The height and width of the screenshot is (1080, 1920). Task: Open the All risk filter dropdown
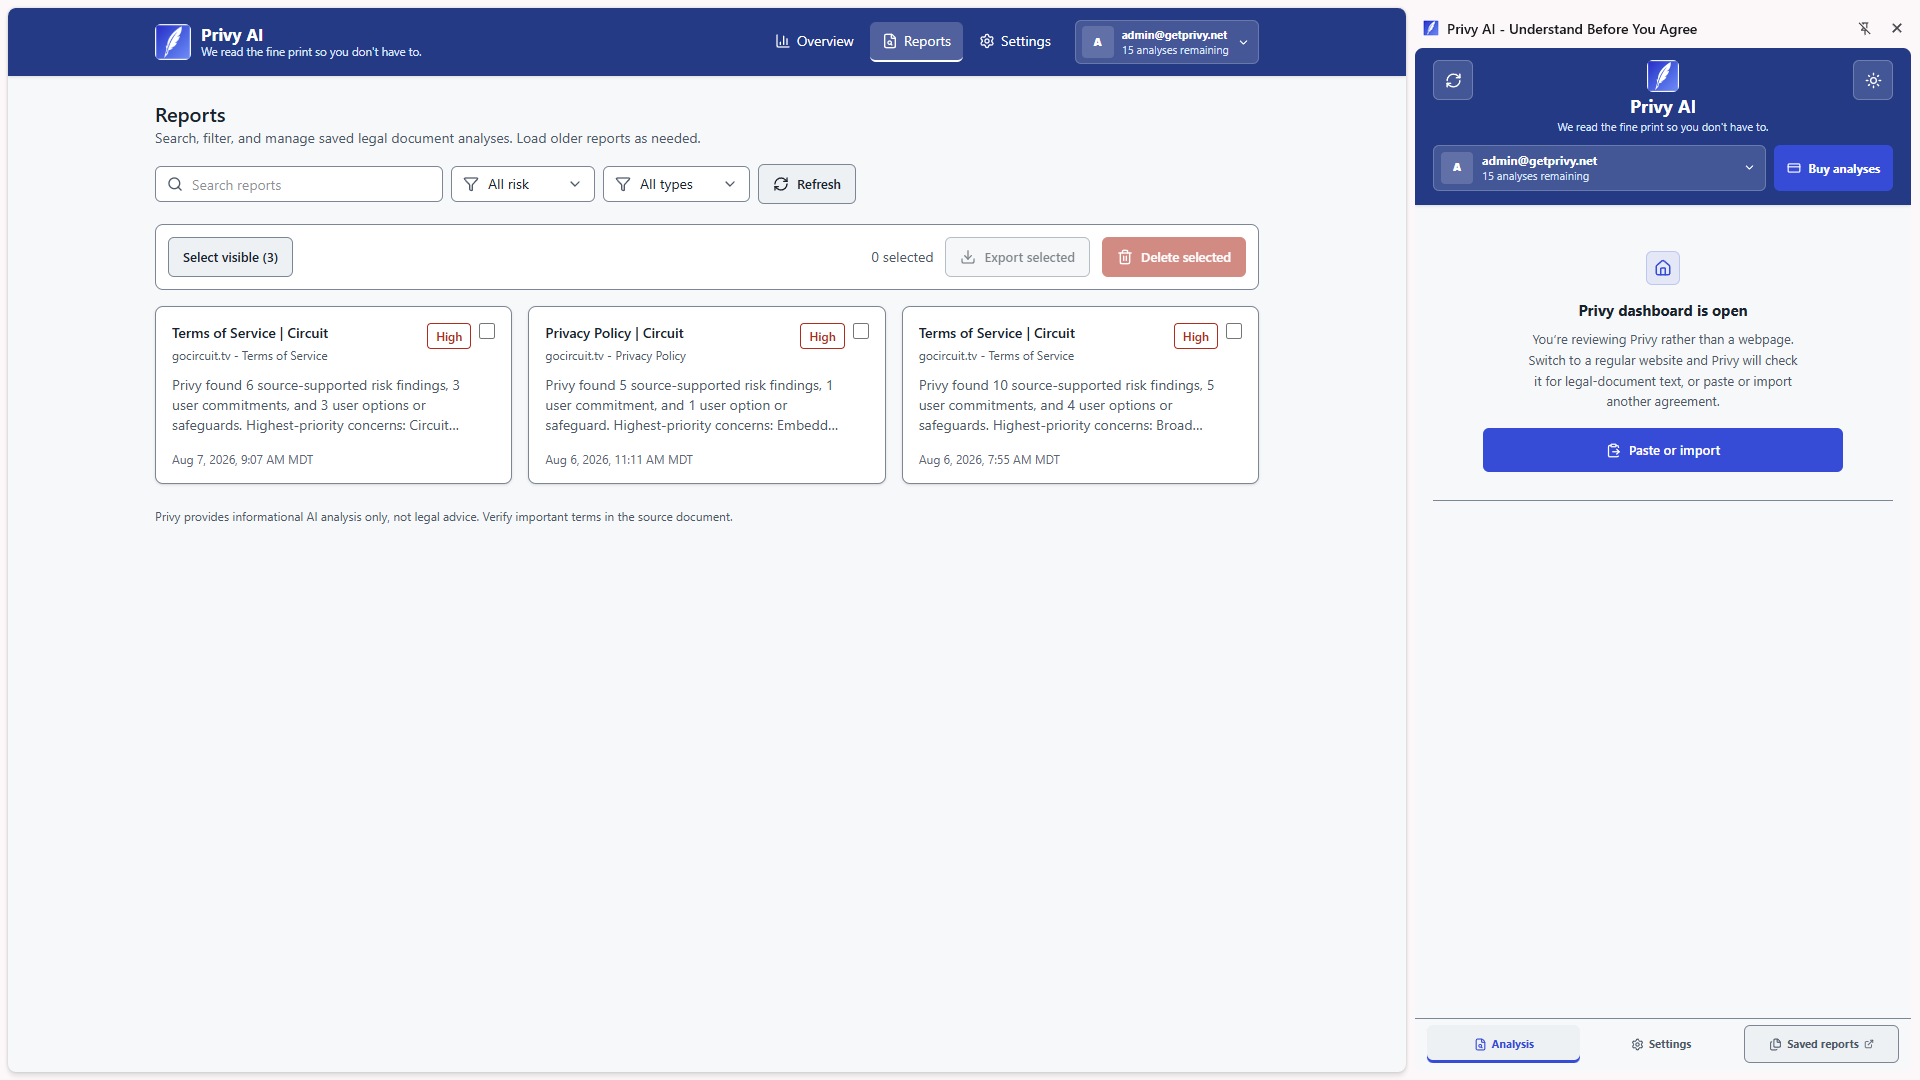[522, 184]
